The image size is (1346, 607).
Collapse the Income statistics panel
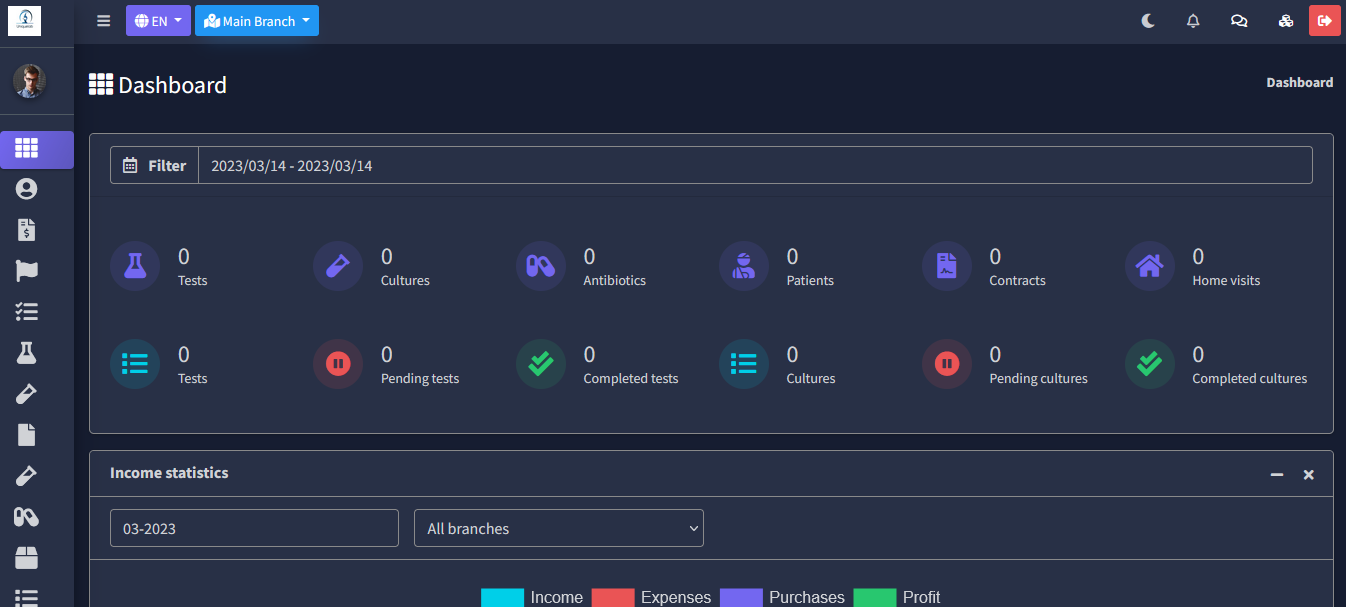[1277, 474]
